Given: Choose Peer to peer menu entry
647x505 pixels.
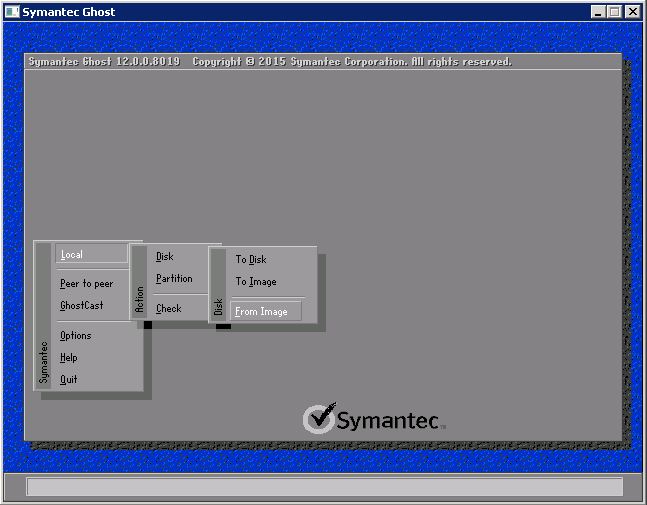Looking at the screenshot, I should pos(86,283).
